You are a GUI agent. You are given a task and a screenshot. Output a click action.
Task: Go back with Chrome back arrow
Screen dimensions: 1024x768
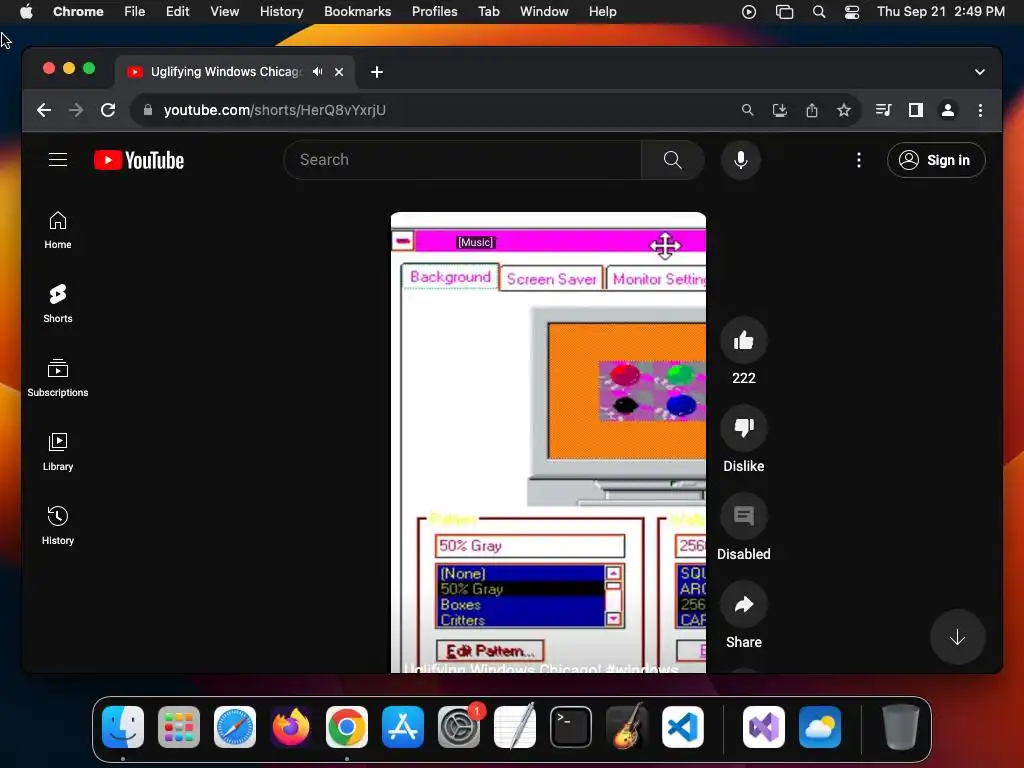44,110
